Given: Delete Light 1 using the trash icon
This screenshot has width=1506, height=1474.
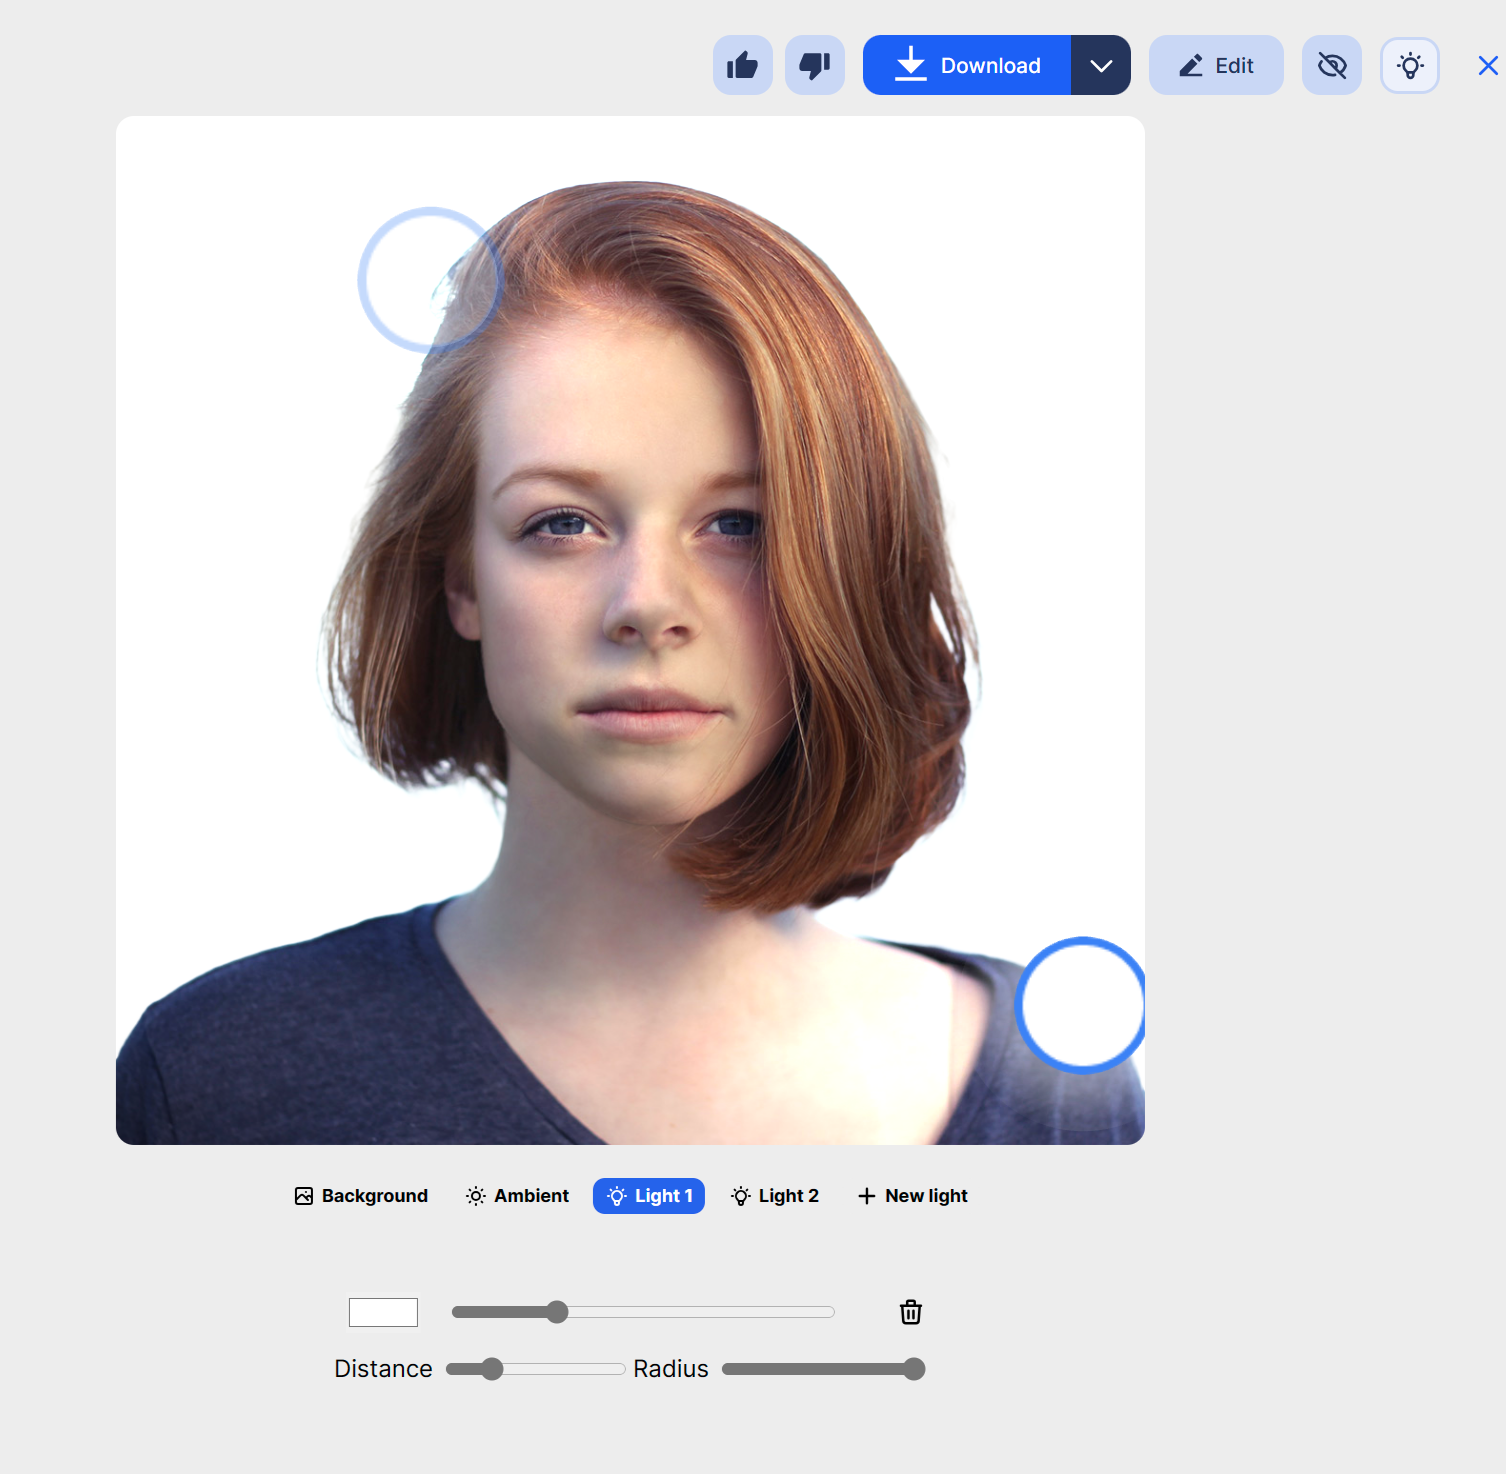Looking at the screenshot, I should 910,1312.
